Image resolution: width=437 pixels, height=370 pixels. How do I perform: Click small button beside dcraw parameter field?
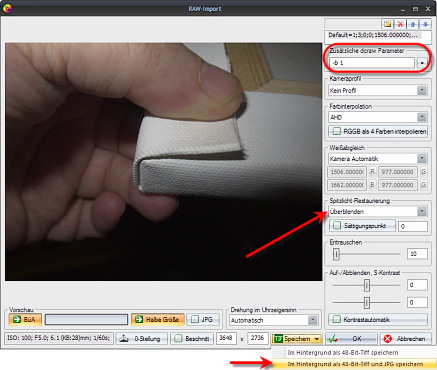coord(422,63)
